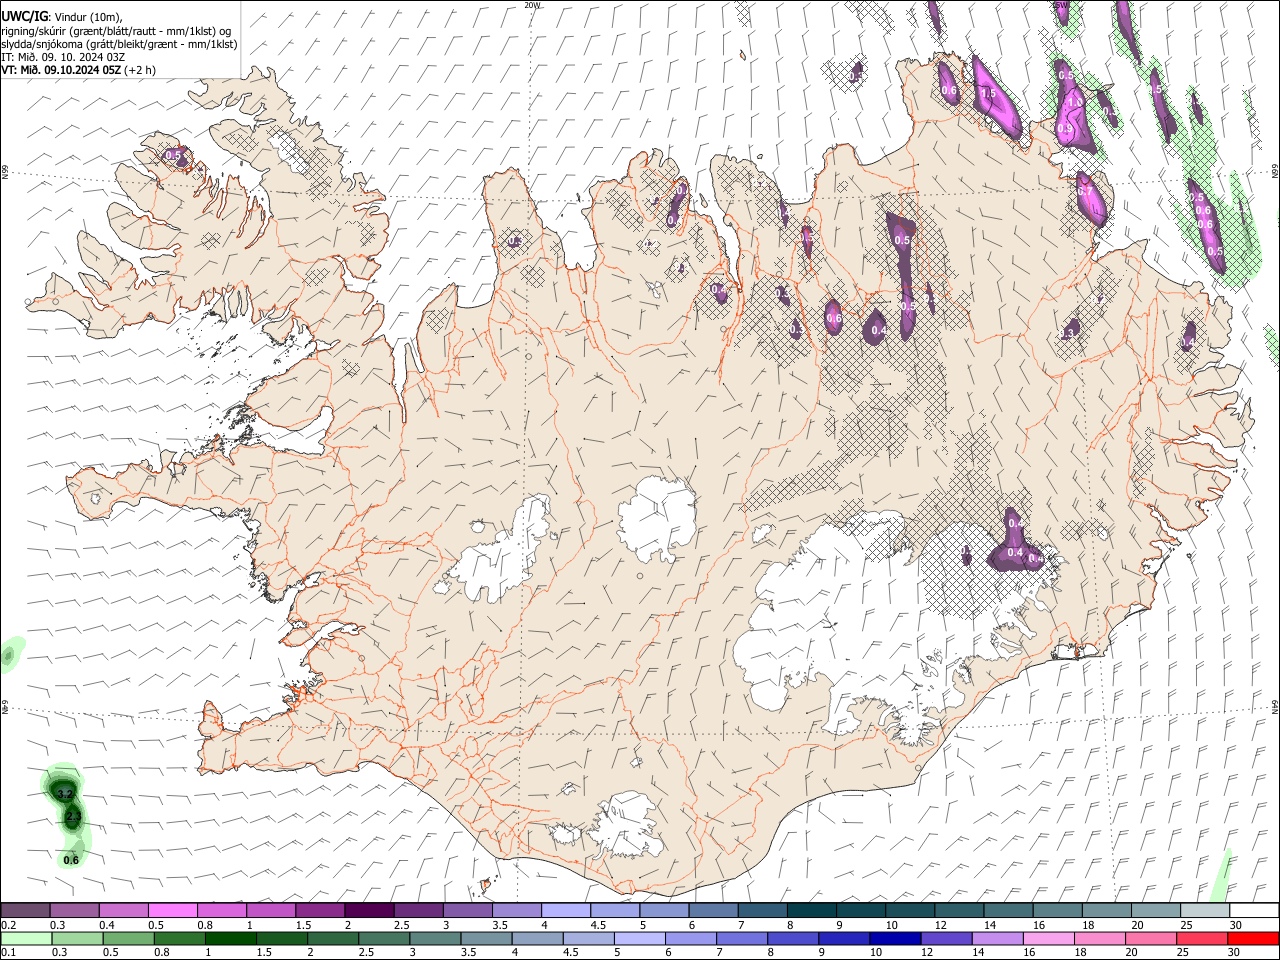The width and height of the screenshot is (1280, 960).
Task: Click the '(+2 h)' forecast offset text
Action: pyautogui.click(x=140, y=70)
